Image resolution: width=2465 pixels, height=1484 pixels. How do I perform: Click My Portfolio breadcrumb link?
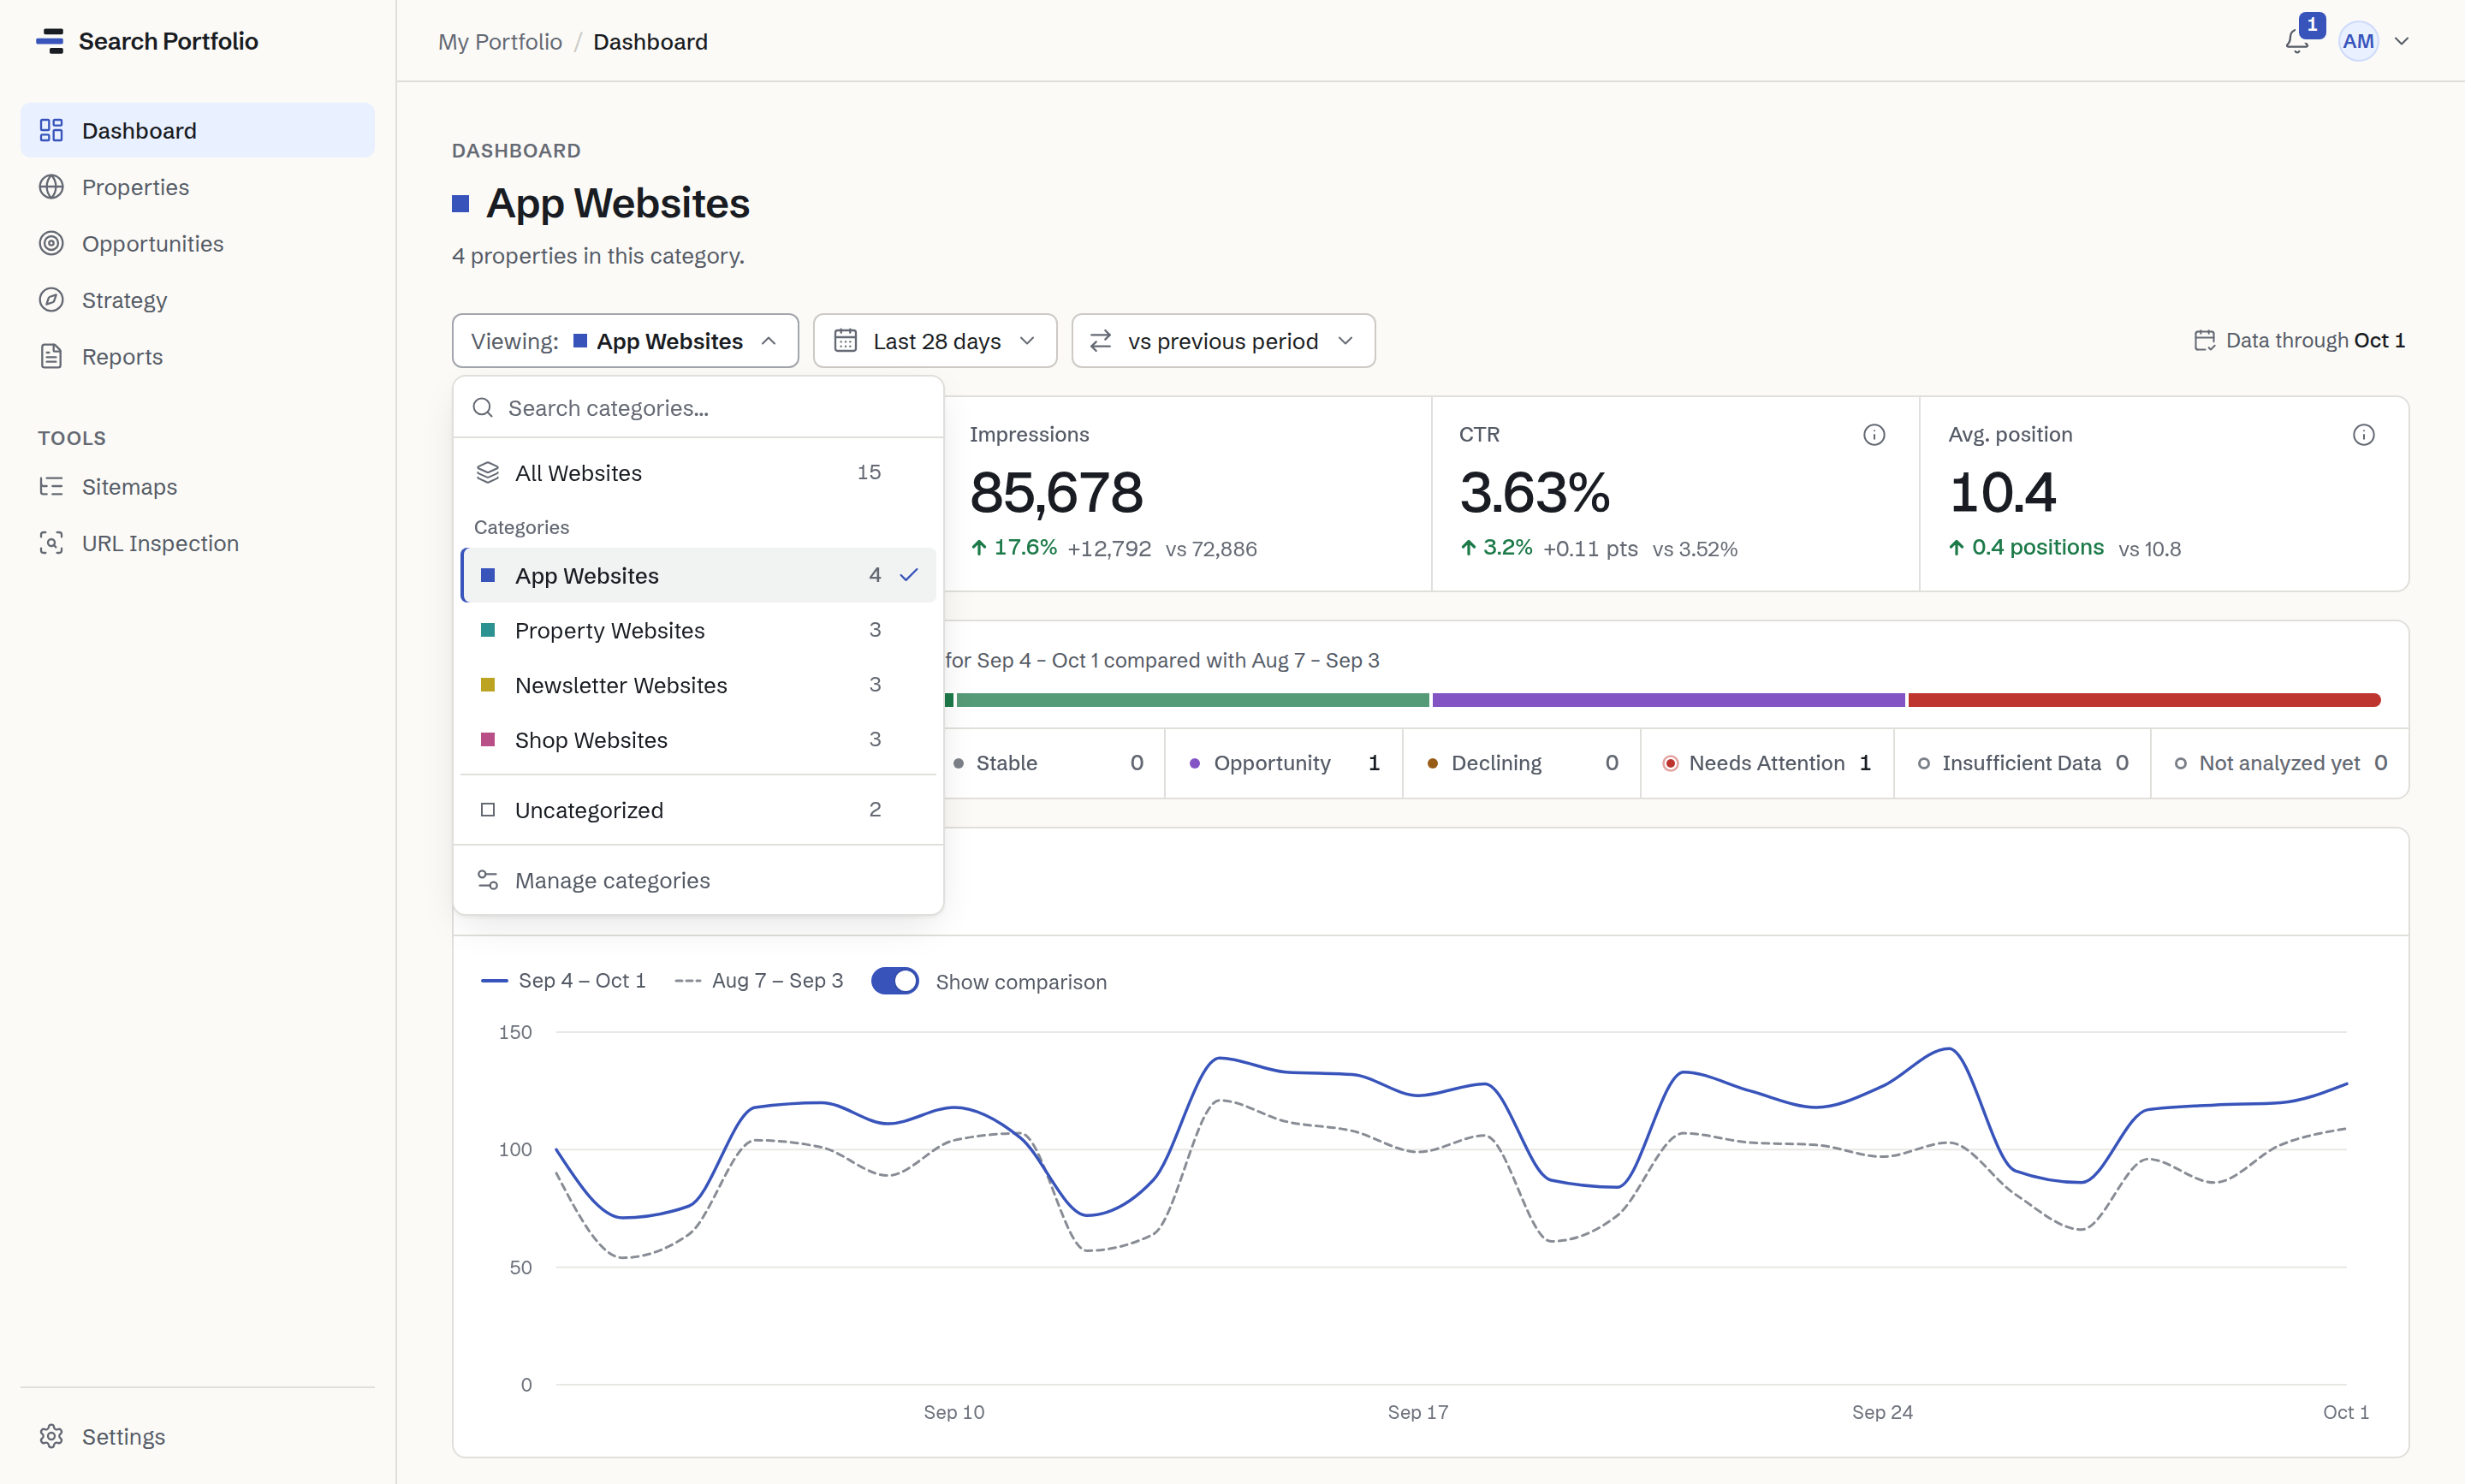500,41
